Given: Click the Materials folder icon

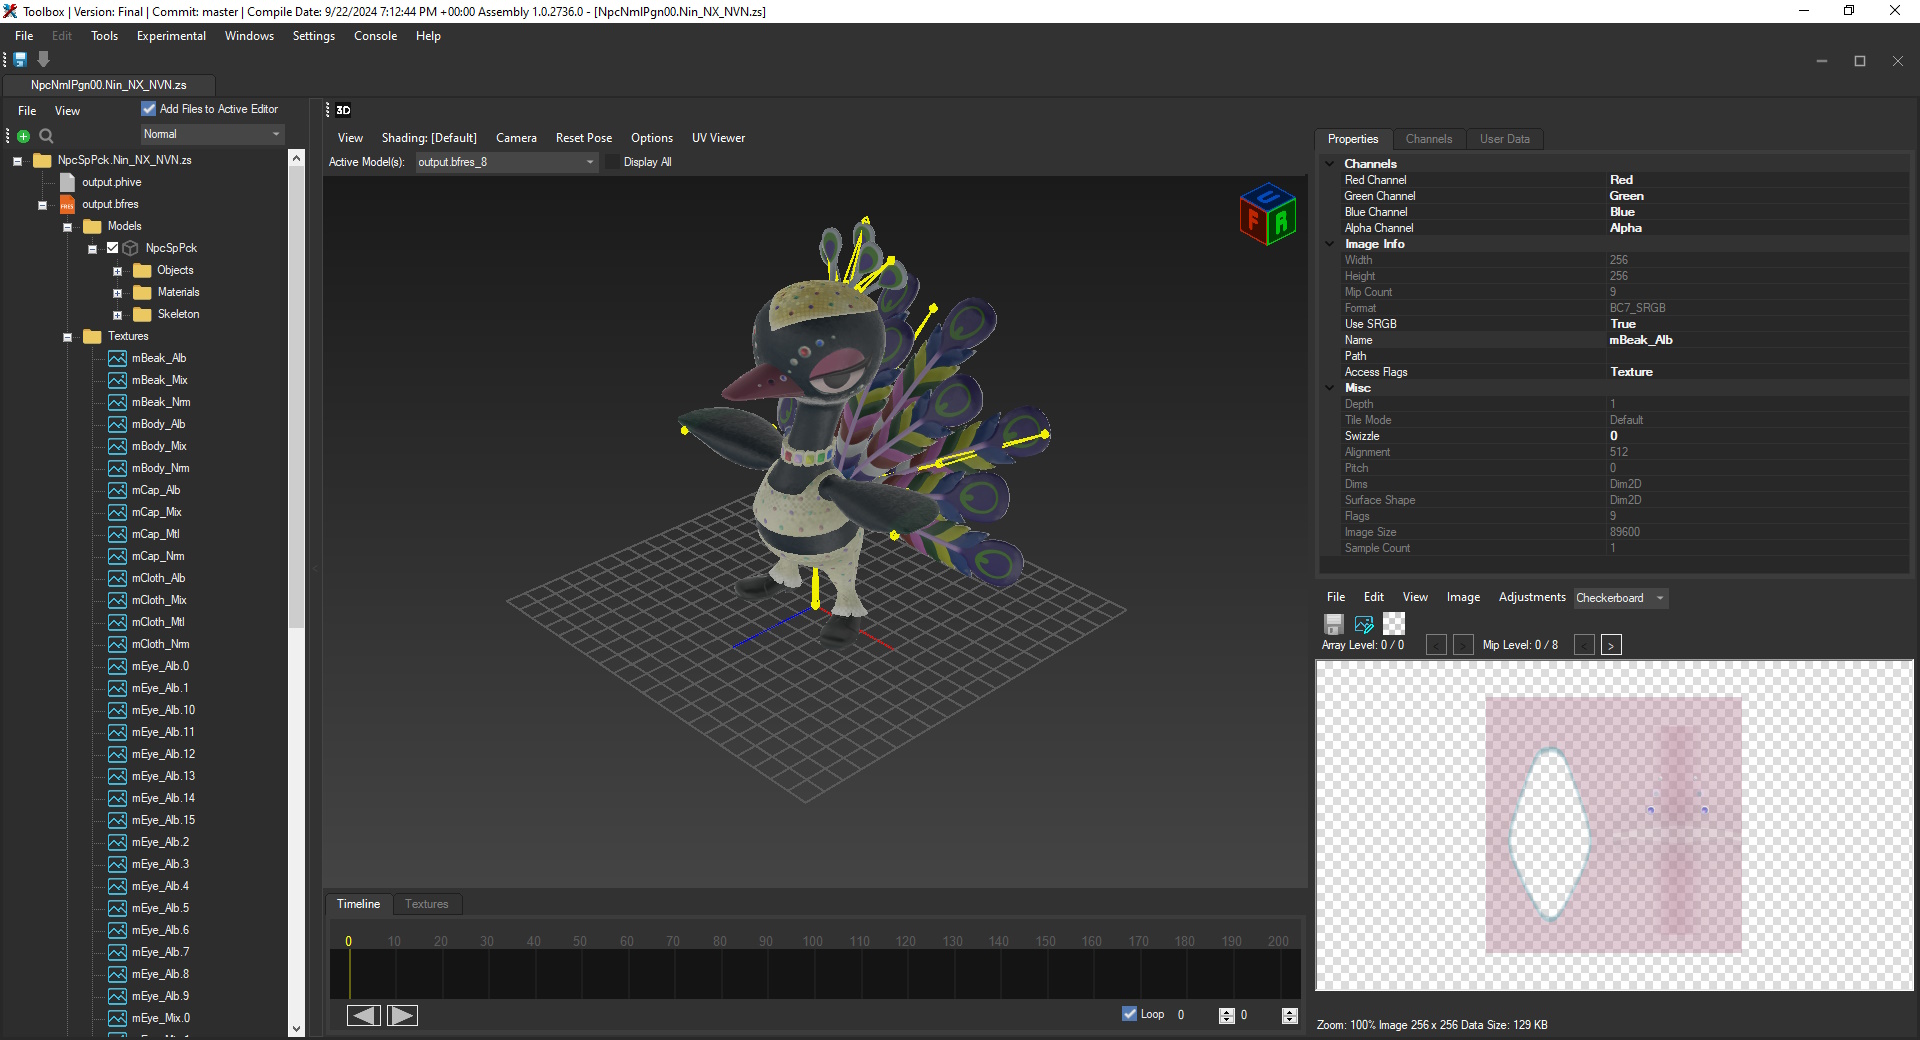Looking at the screenshot, I should point(142,292).
